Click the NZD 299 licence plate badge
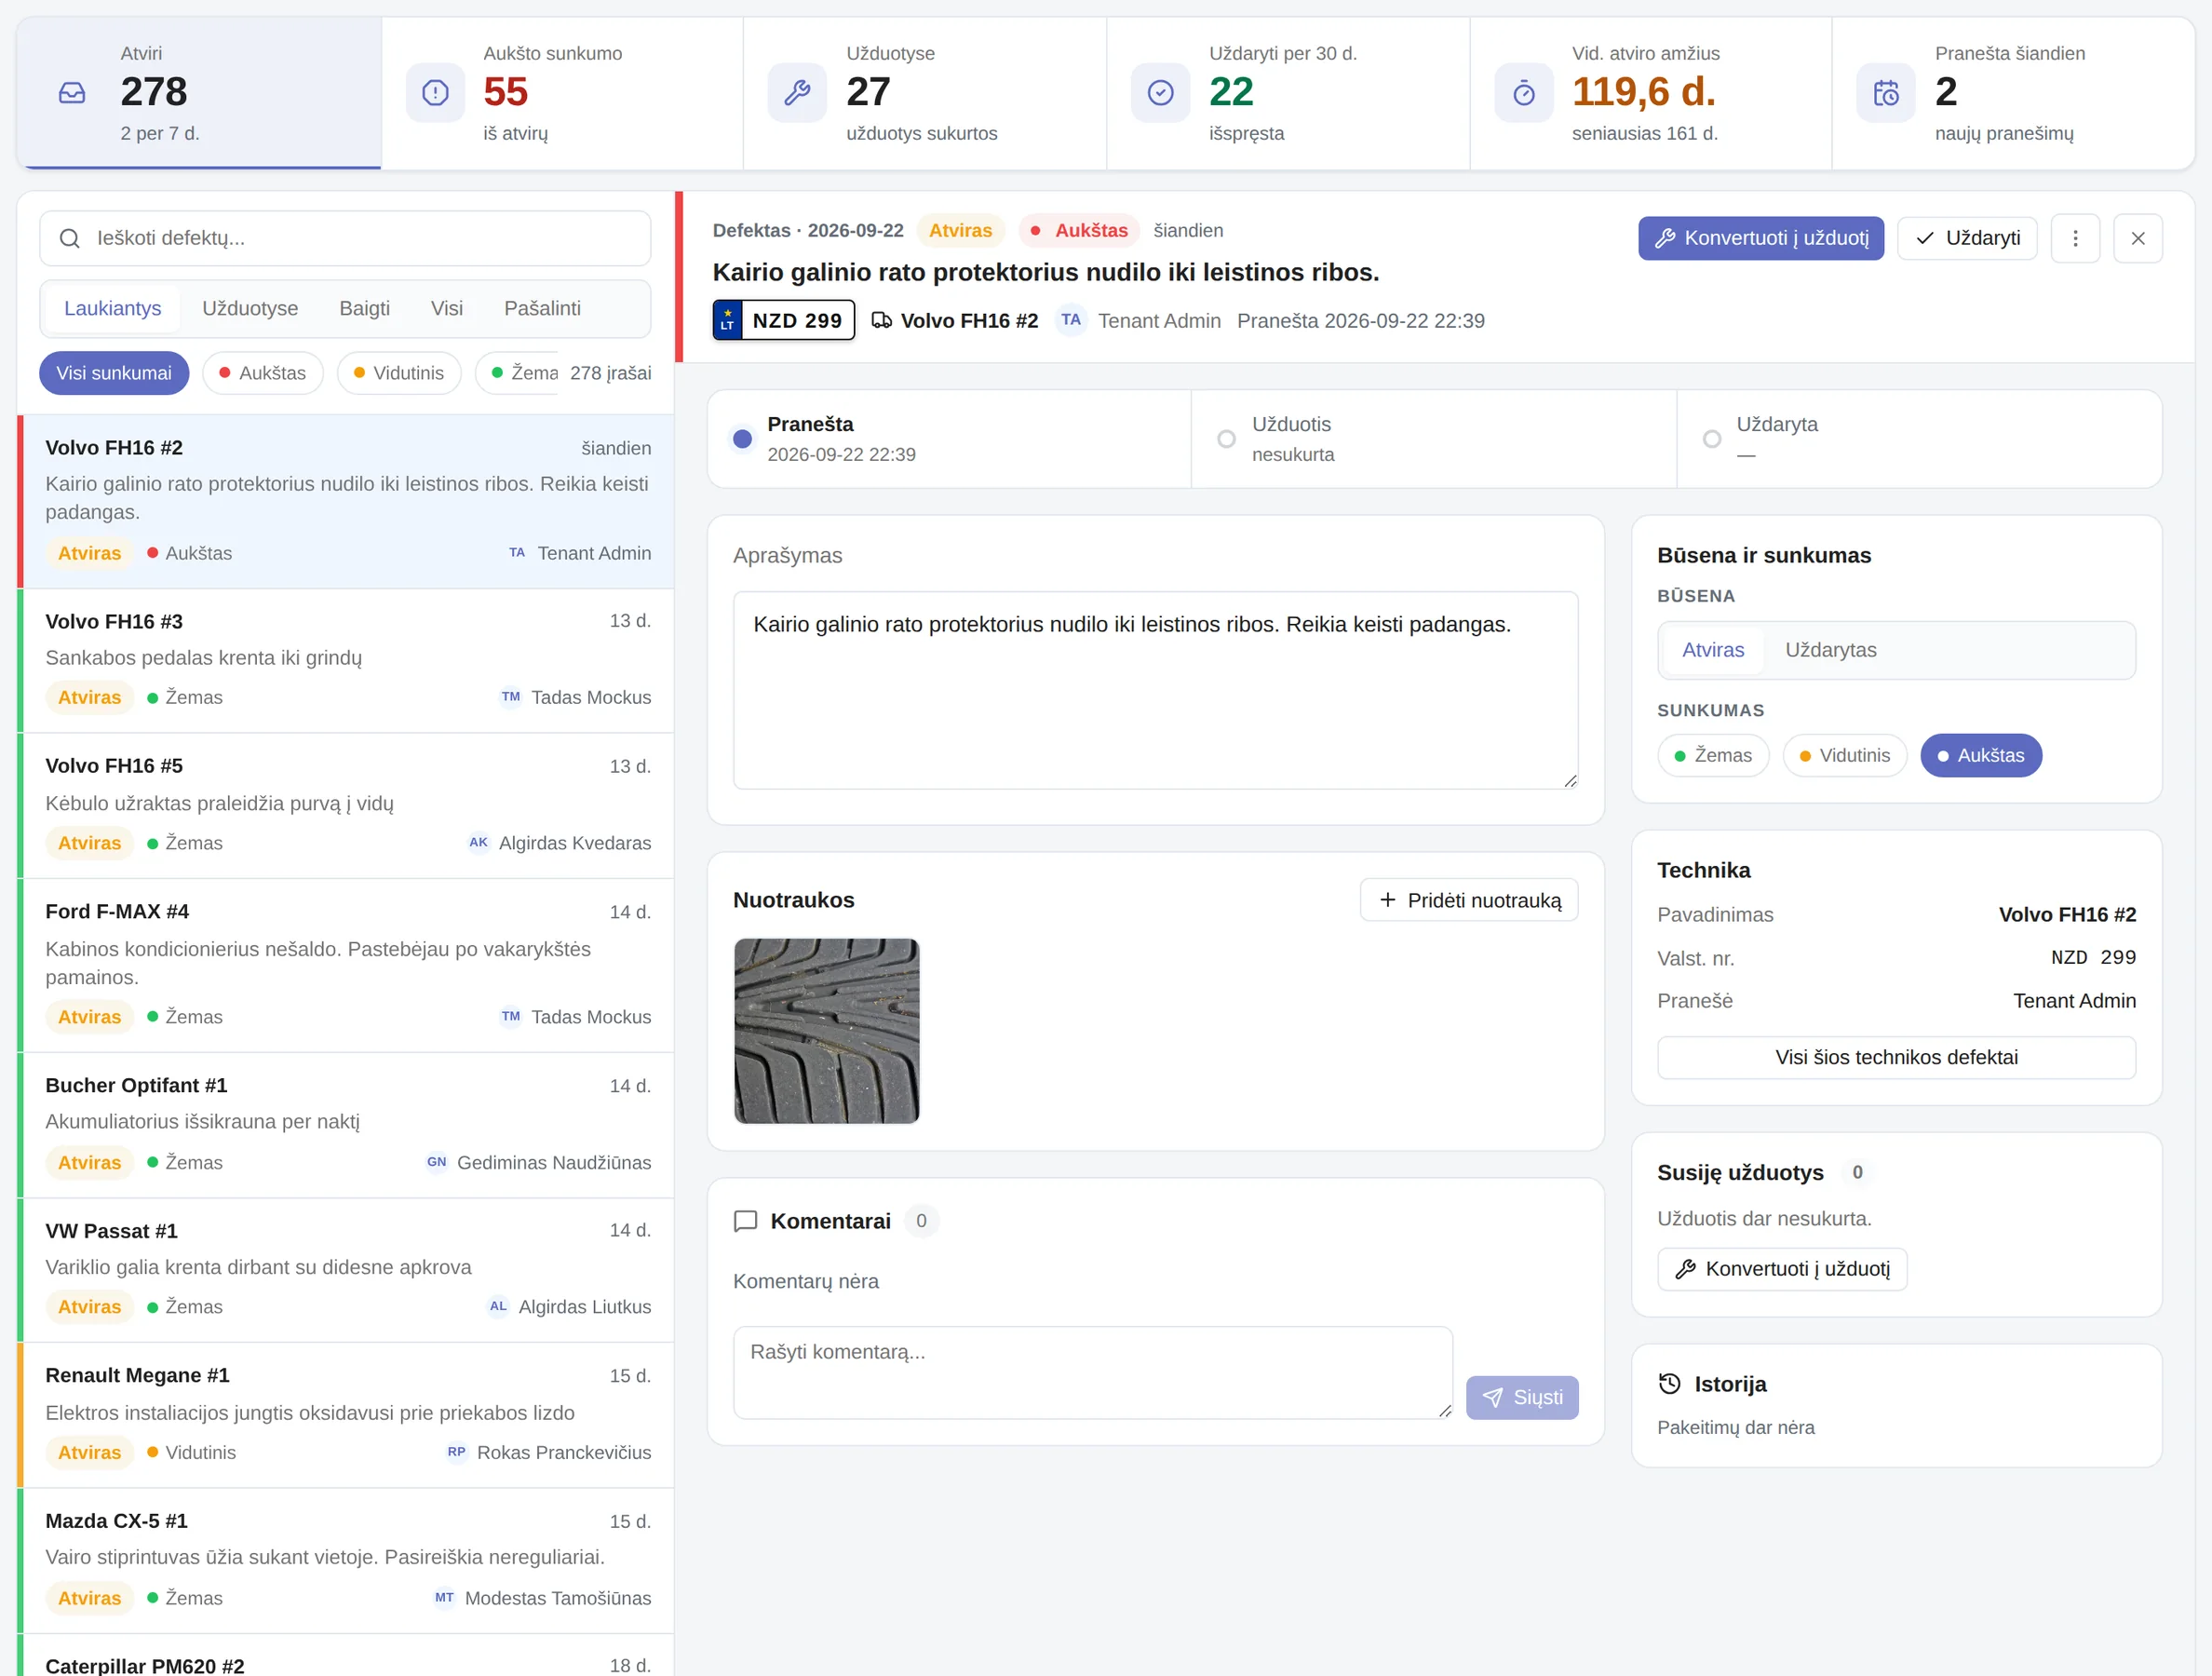The width and height of the screenshot is (2212, 1676). [x=784, y=320]
